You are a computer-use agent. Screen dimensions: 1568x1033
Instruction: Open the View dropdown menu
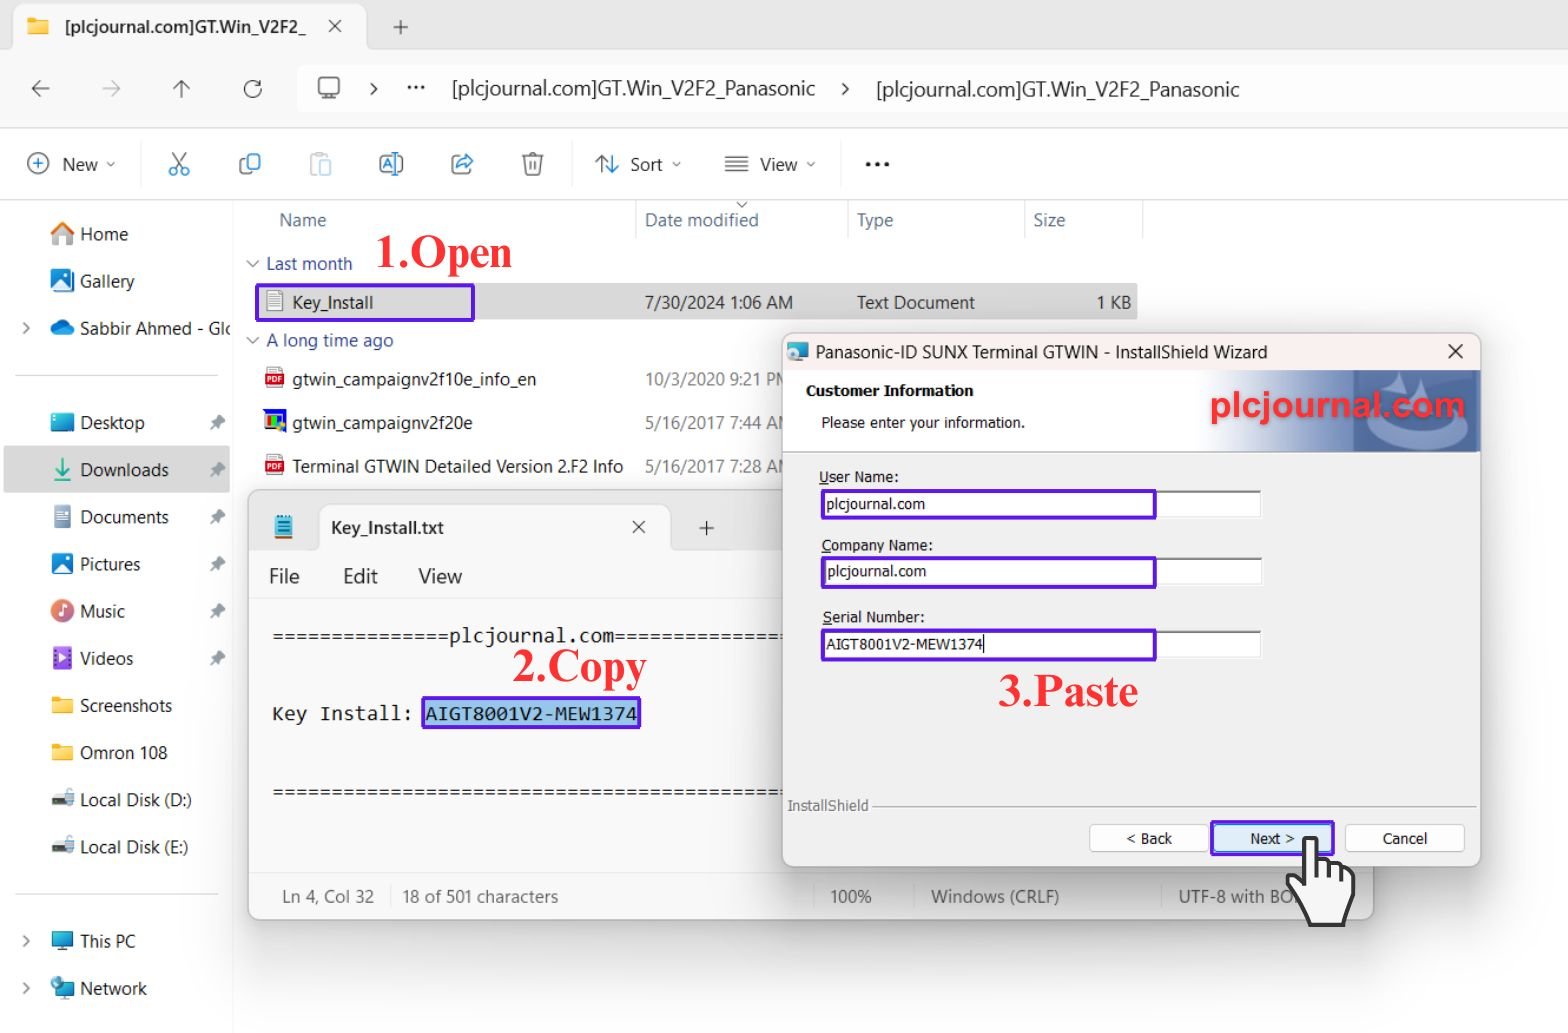pyautogui.click(x=770, y=164)
